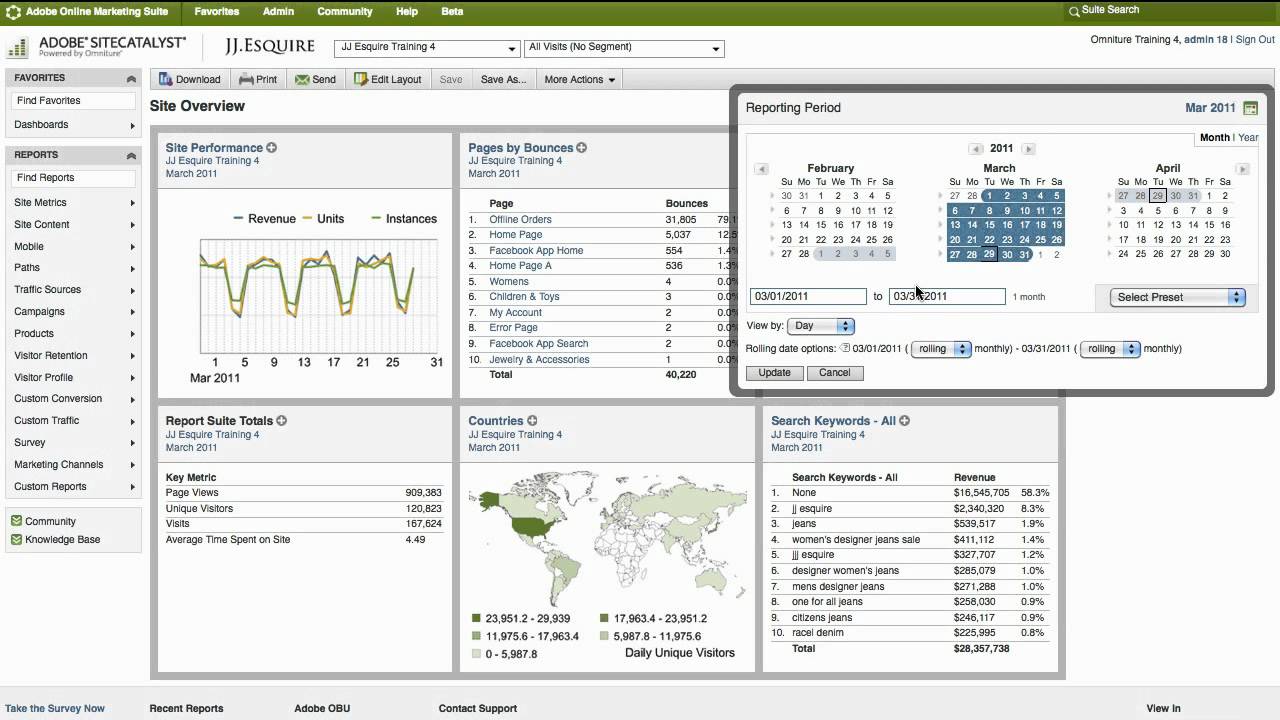The image size is (1280, 720).
Task: Click the Revenue legend color line
Action: [239, 218]
